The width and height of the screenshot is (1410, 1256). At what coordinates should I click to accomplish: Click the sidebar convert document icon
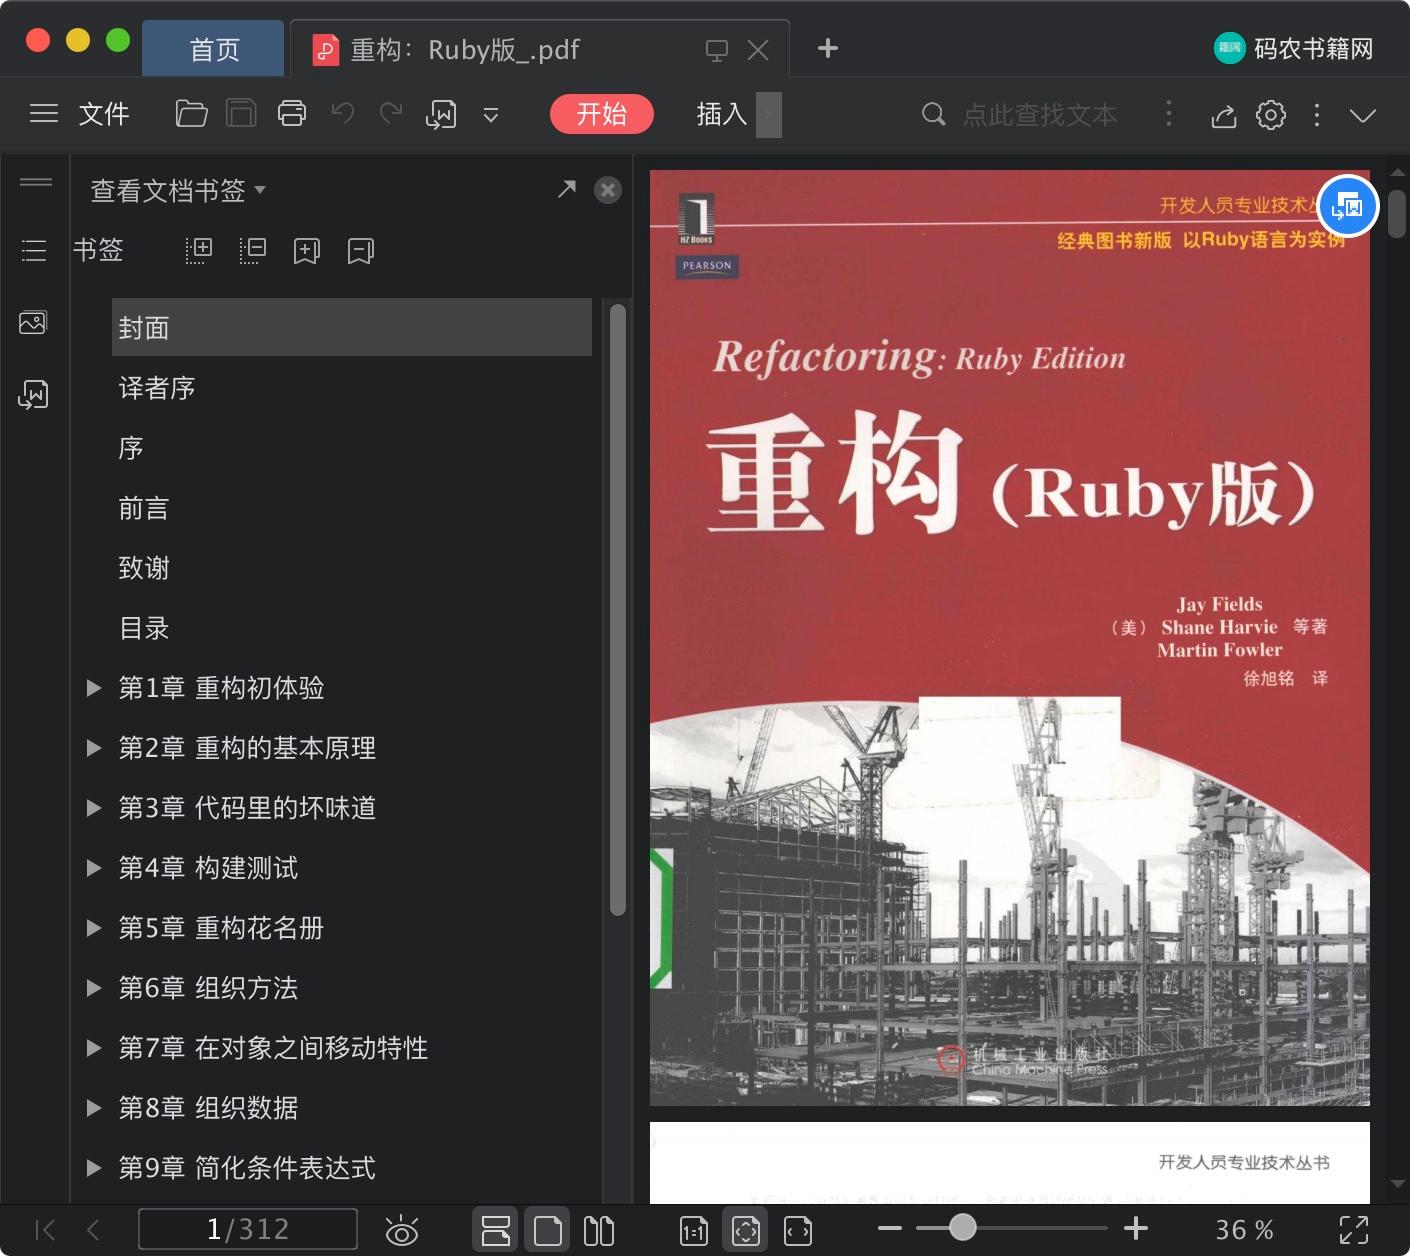click(x=33, y=394)
